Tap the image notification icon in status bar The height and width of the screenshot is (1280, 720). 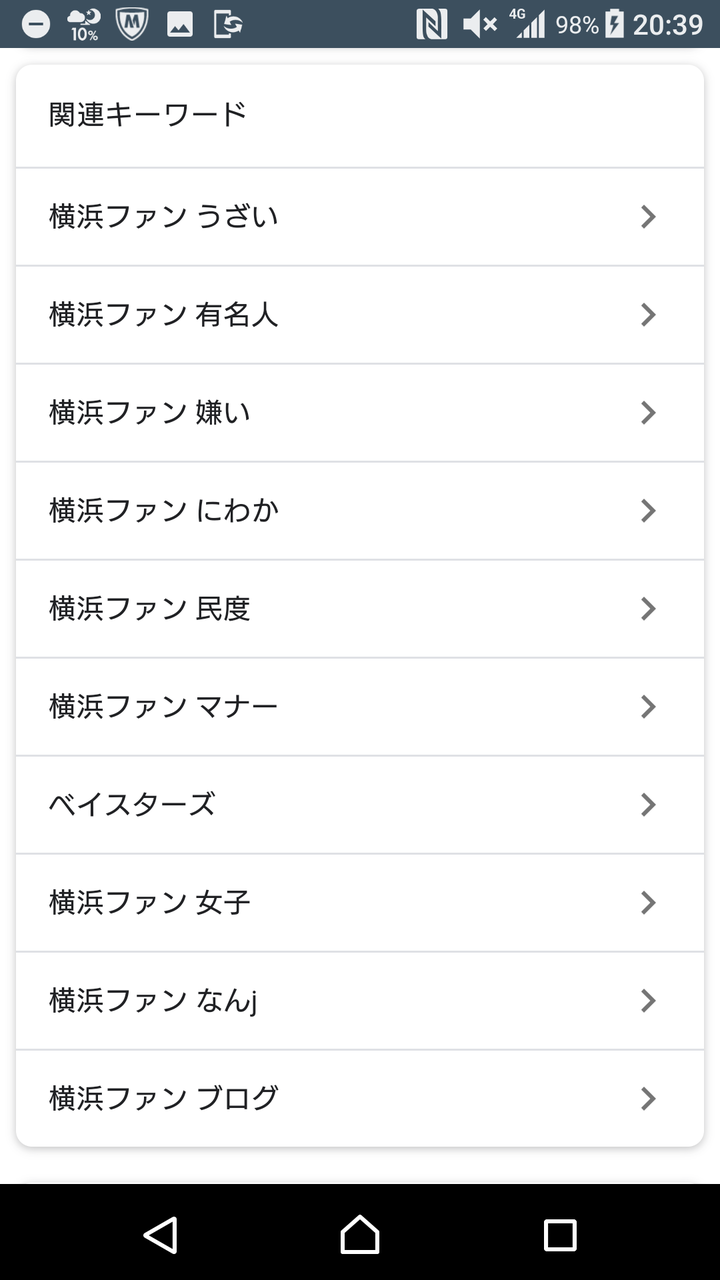180,25
